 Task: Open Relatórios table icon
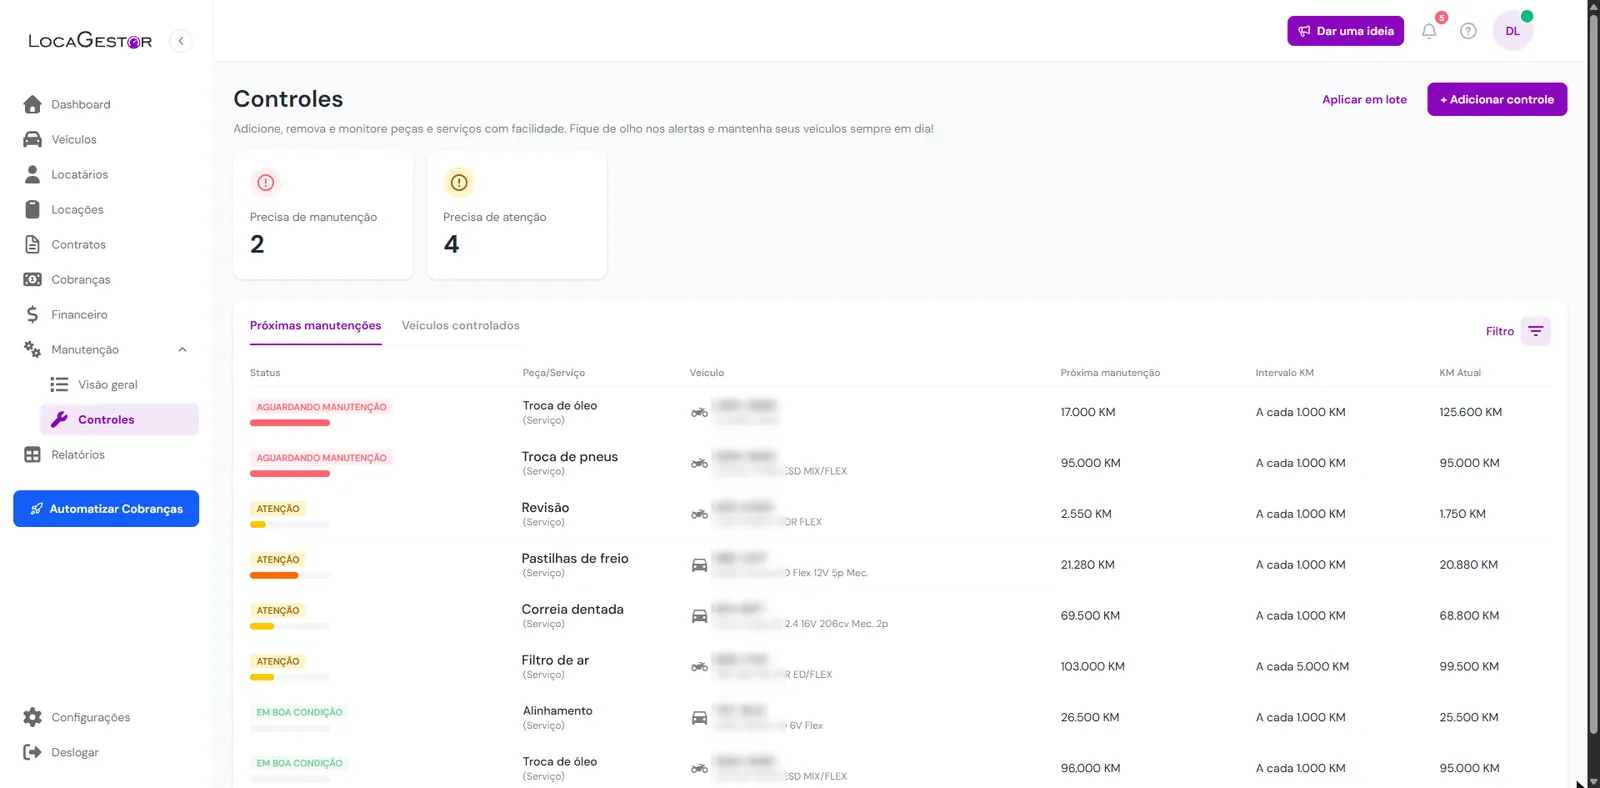pyautogui.click(x=32, y=454)
